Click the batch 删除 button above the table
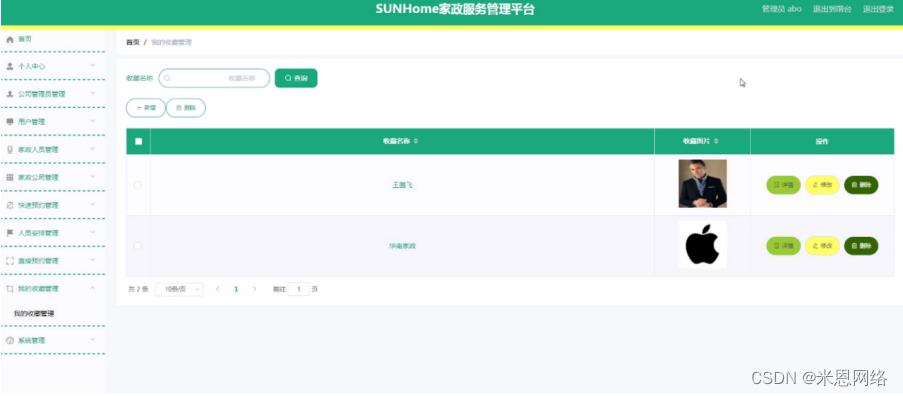Viewport: 903px width, 396px height. point(186,108)
